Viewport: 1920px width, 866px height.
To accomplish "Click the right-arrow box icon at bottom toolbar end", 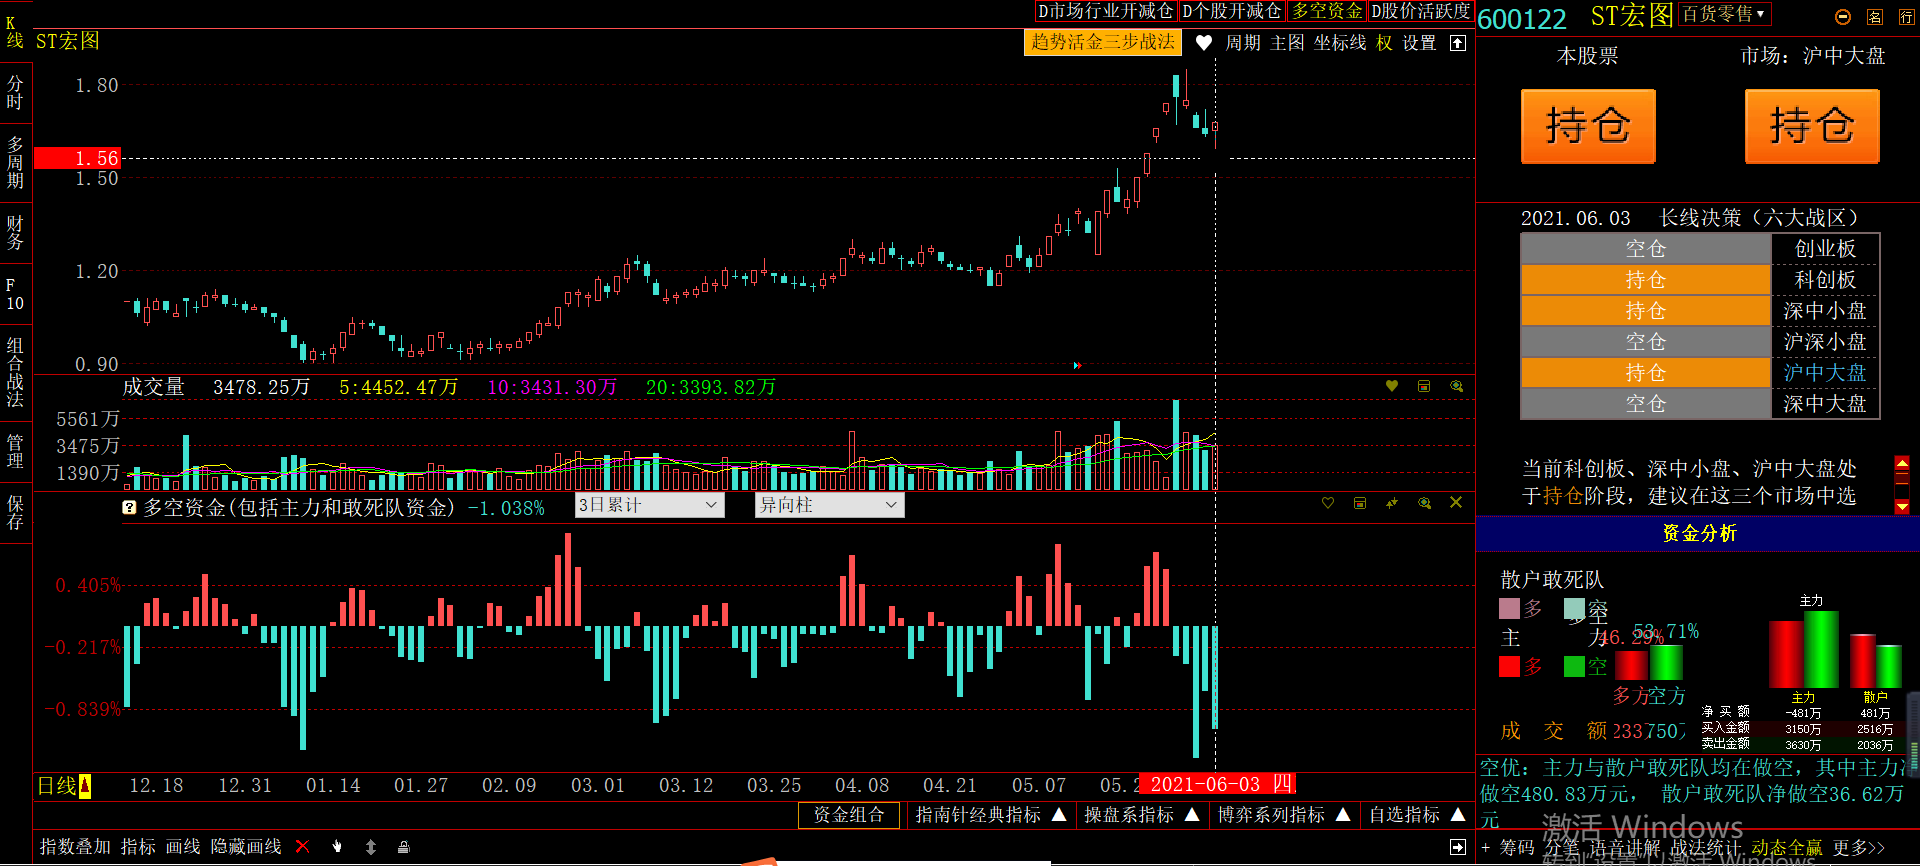I will pyautogui.click(x=1458, y=847).
